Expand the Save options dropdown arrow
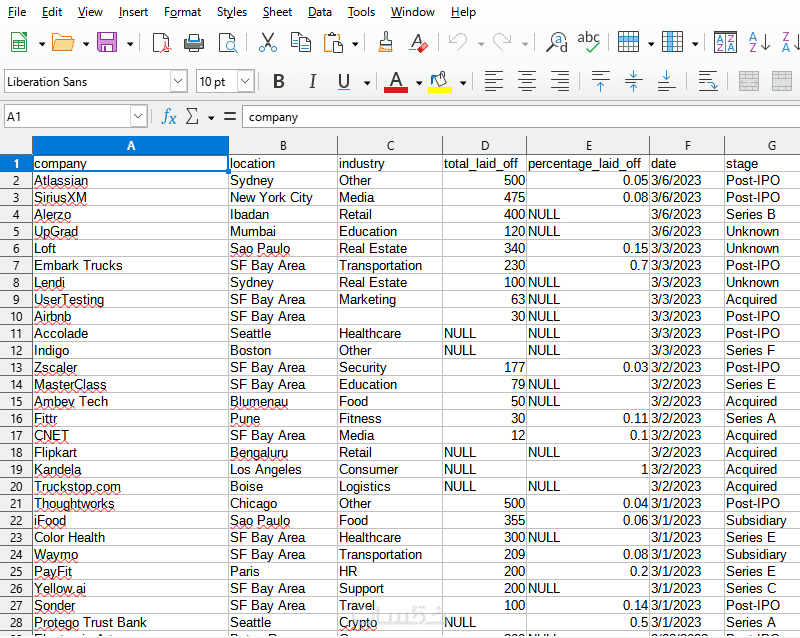Viewport: 800px width, 638px height. (x=130, y=44)
